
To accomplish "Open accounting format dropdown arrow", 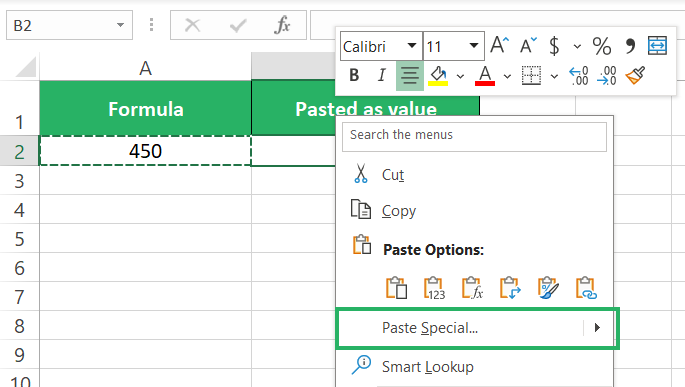I will [577, 46].
